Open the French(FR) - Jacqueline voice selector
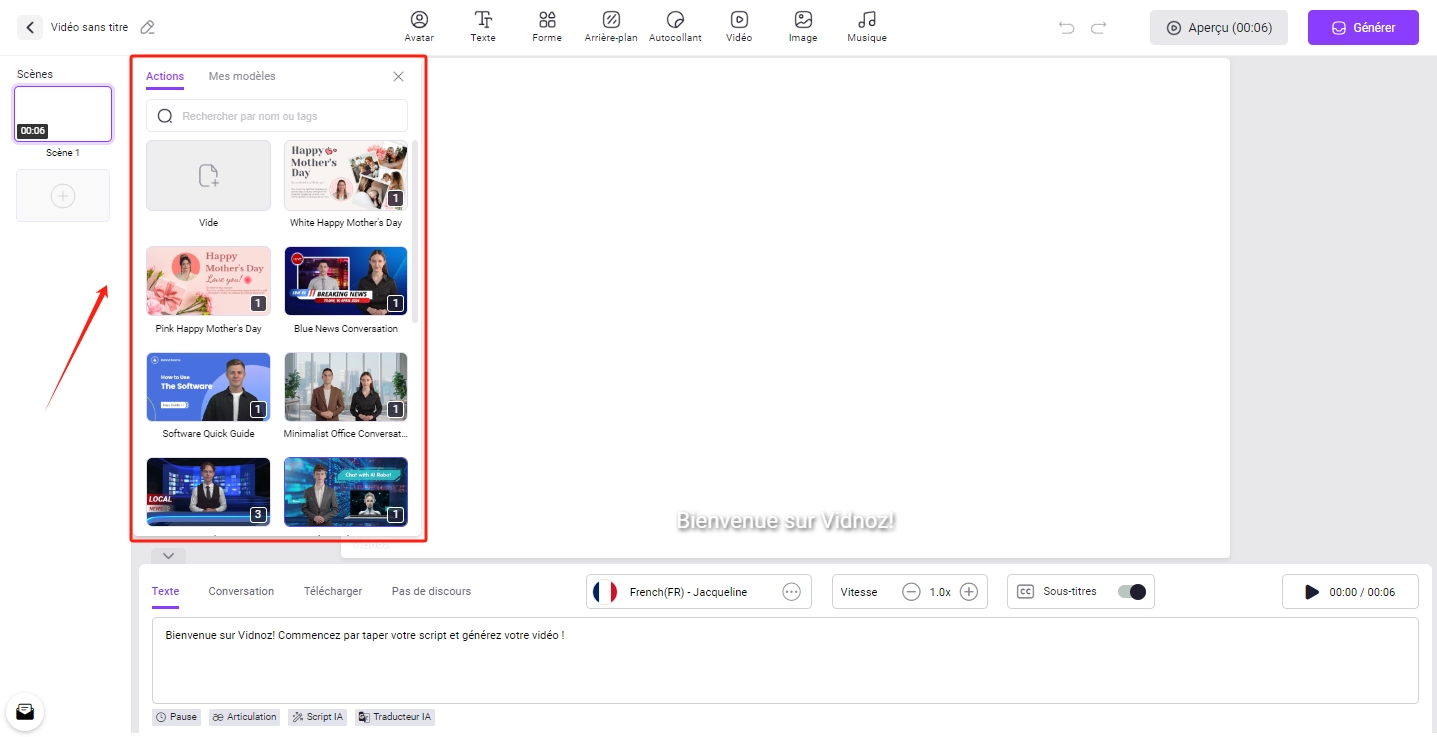 tap(699, 592)
